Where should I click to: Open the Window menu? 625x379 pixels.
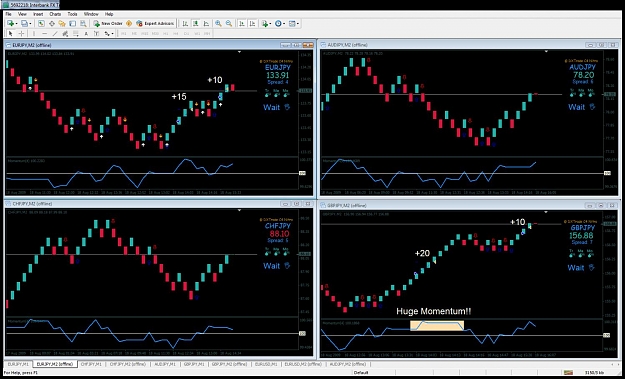coord(91,14)
